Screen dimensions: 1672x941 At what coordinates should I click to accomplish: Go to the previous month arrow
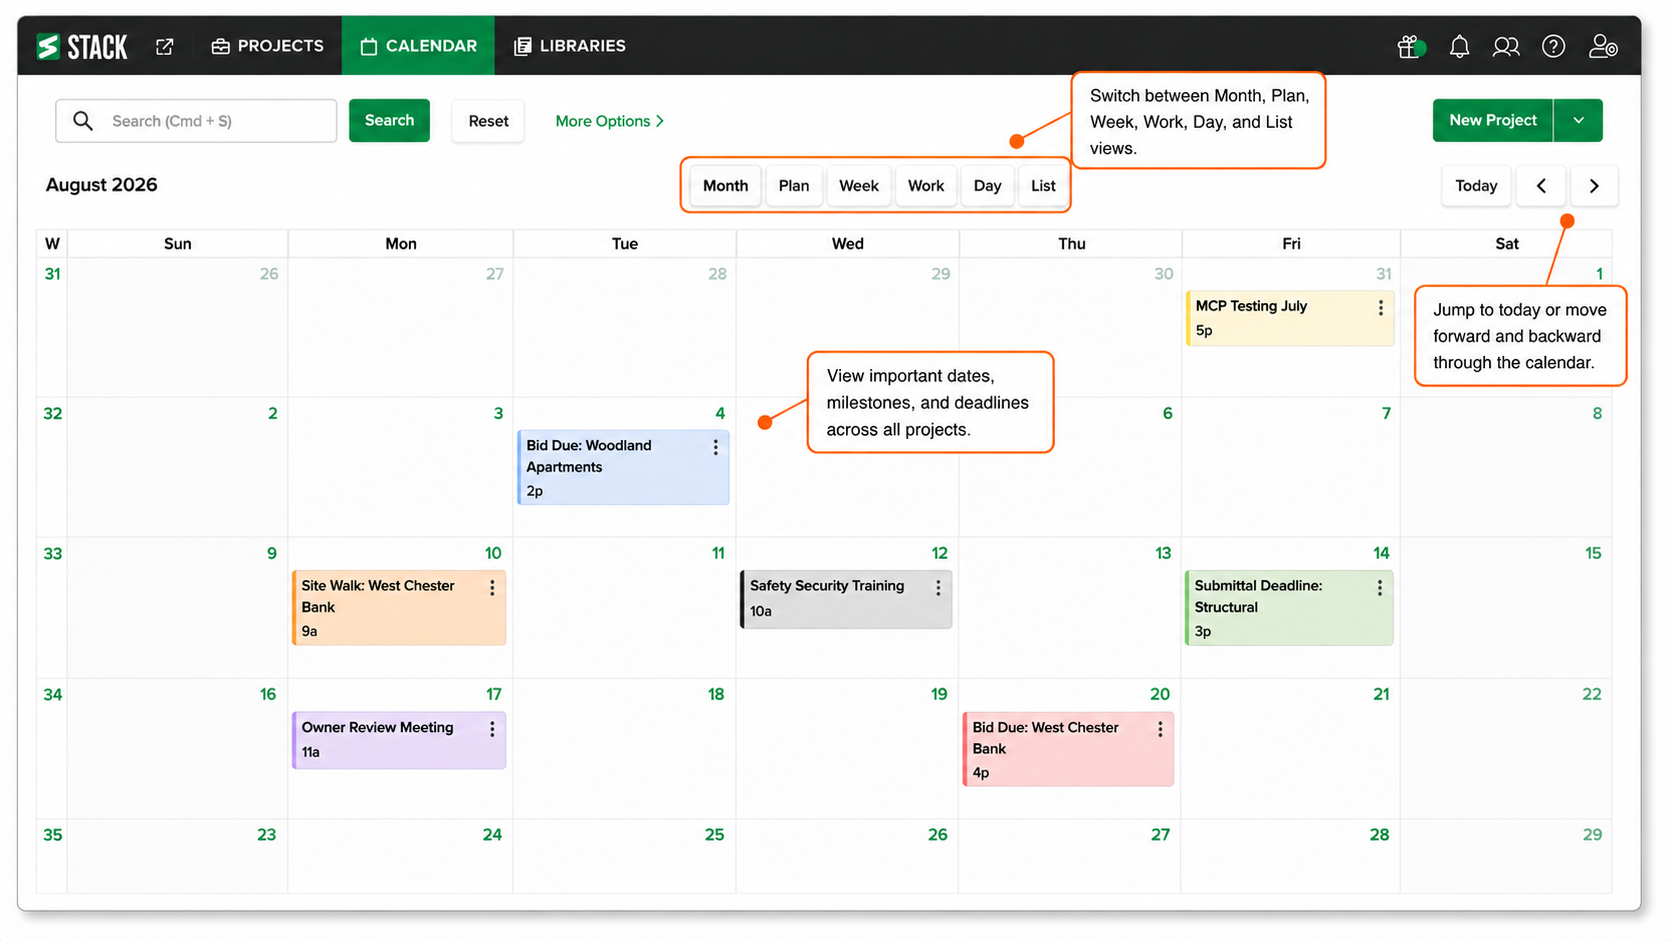[x=1541, y=186]
